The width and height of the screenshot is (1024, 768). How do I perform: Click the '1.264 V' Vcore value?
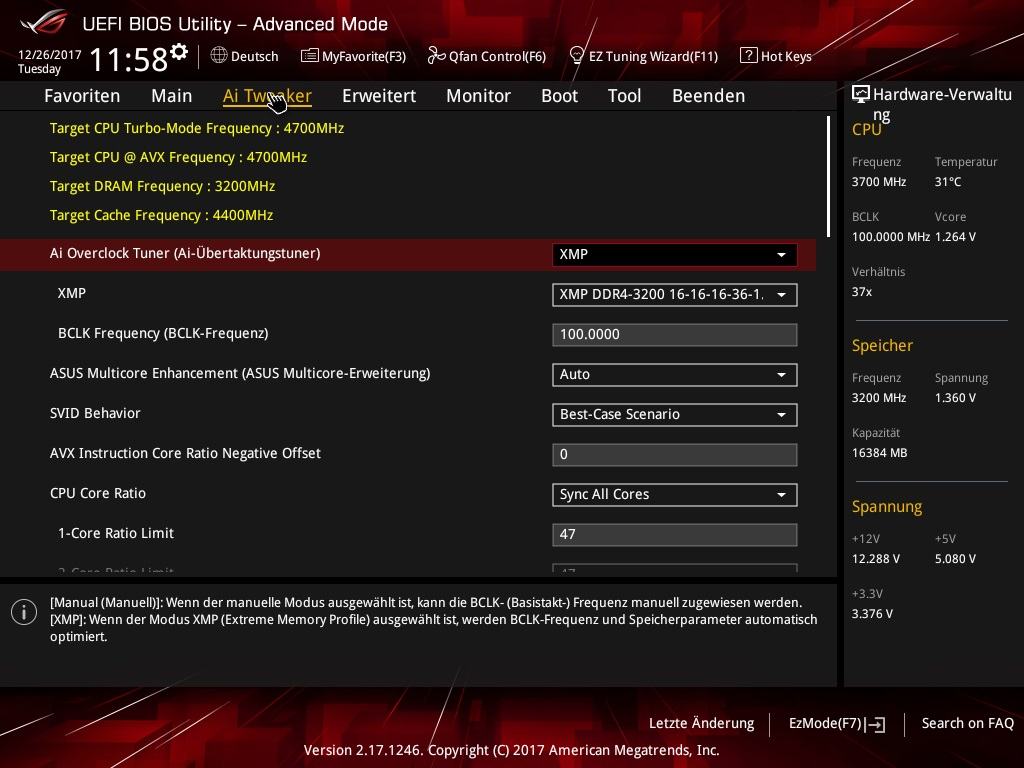pyautogui.click(x=955, y=237)
